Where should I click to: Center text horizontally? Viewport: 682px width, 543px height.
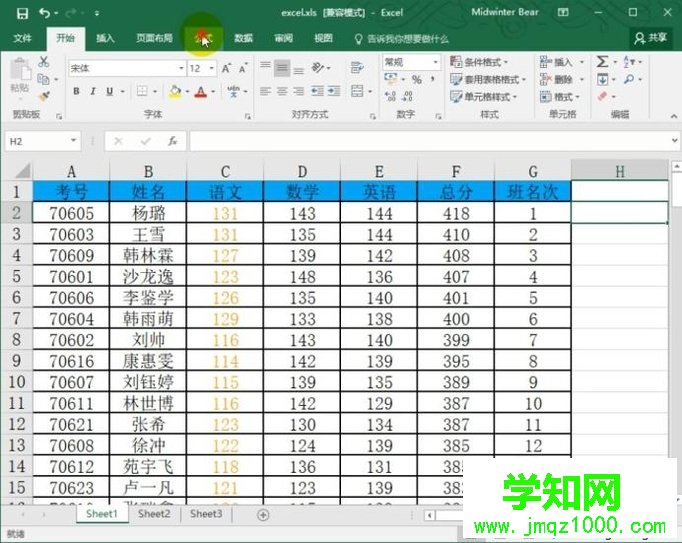click(x=282, y=91)
